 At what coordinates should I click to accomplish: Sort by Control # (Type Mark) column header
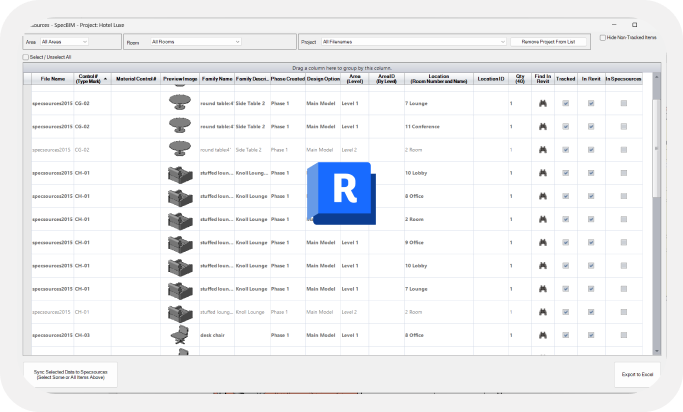[x=92, y=79]
